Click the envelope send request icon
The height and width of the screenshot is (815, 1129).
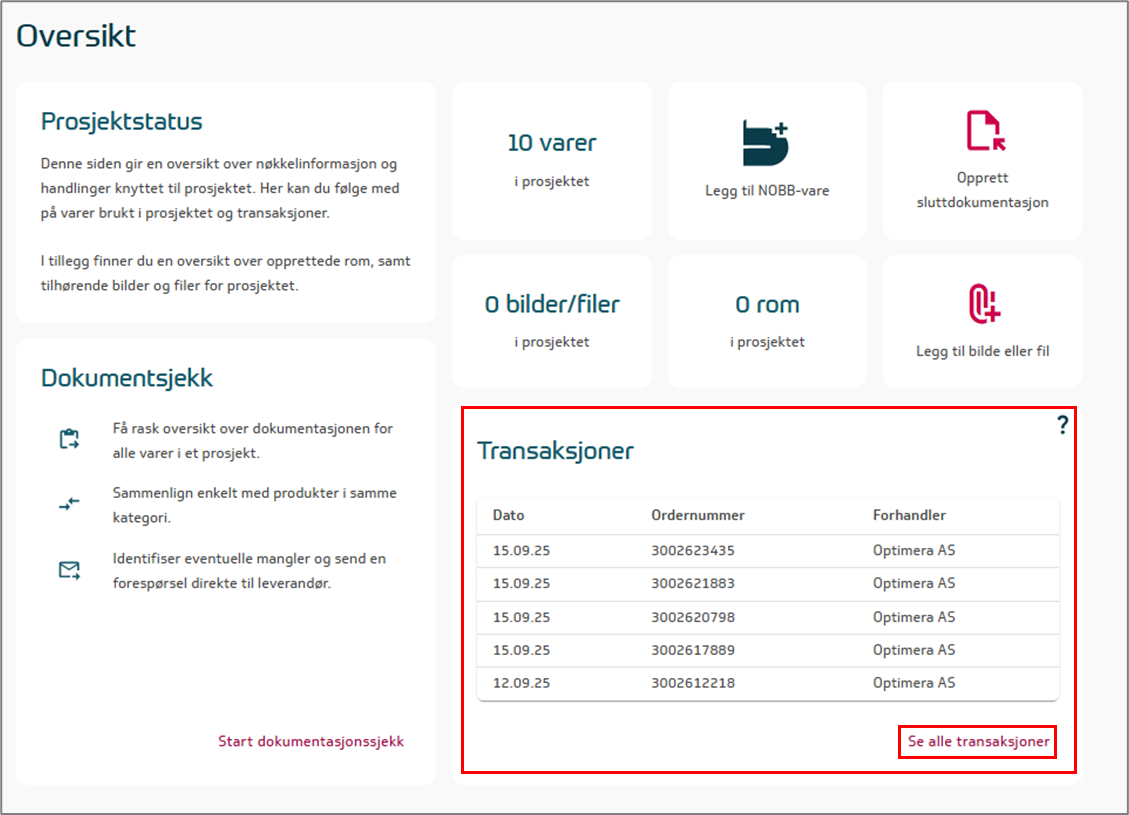tap(69, 571)
